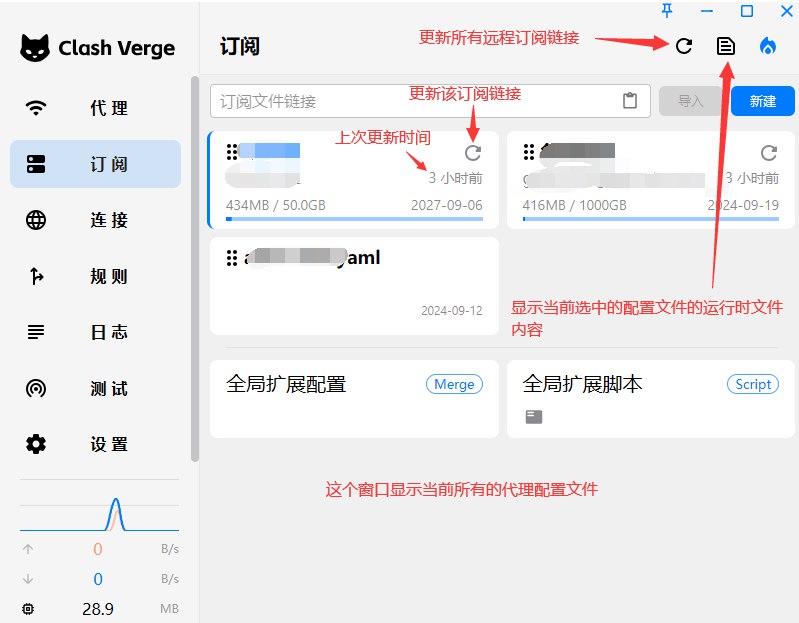Click the clipboard paste icon in link field
The image size is (799, 623).
pos(630,101)
